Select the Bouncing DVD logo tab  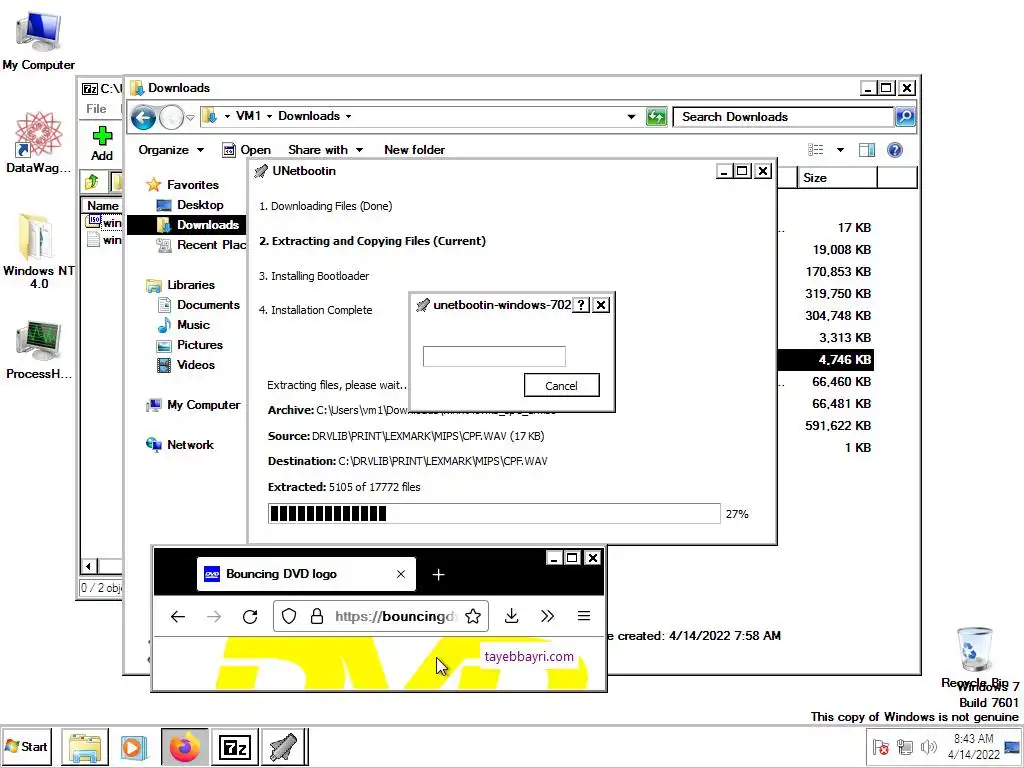(x=306, y=574)
